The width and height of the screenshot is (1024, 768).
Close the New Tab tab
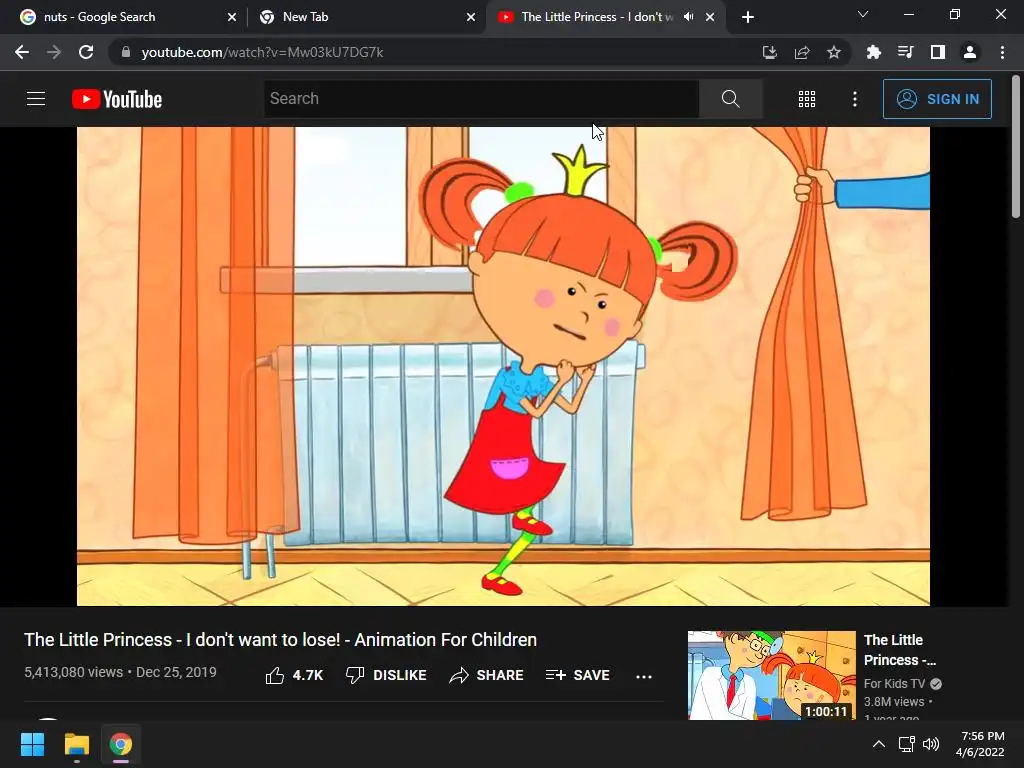click(471, 18)
